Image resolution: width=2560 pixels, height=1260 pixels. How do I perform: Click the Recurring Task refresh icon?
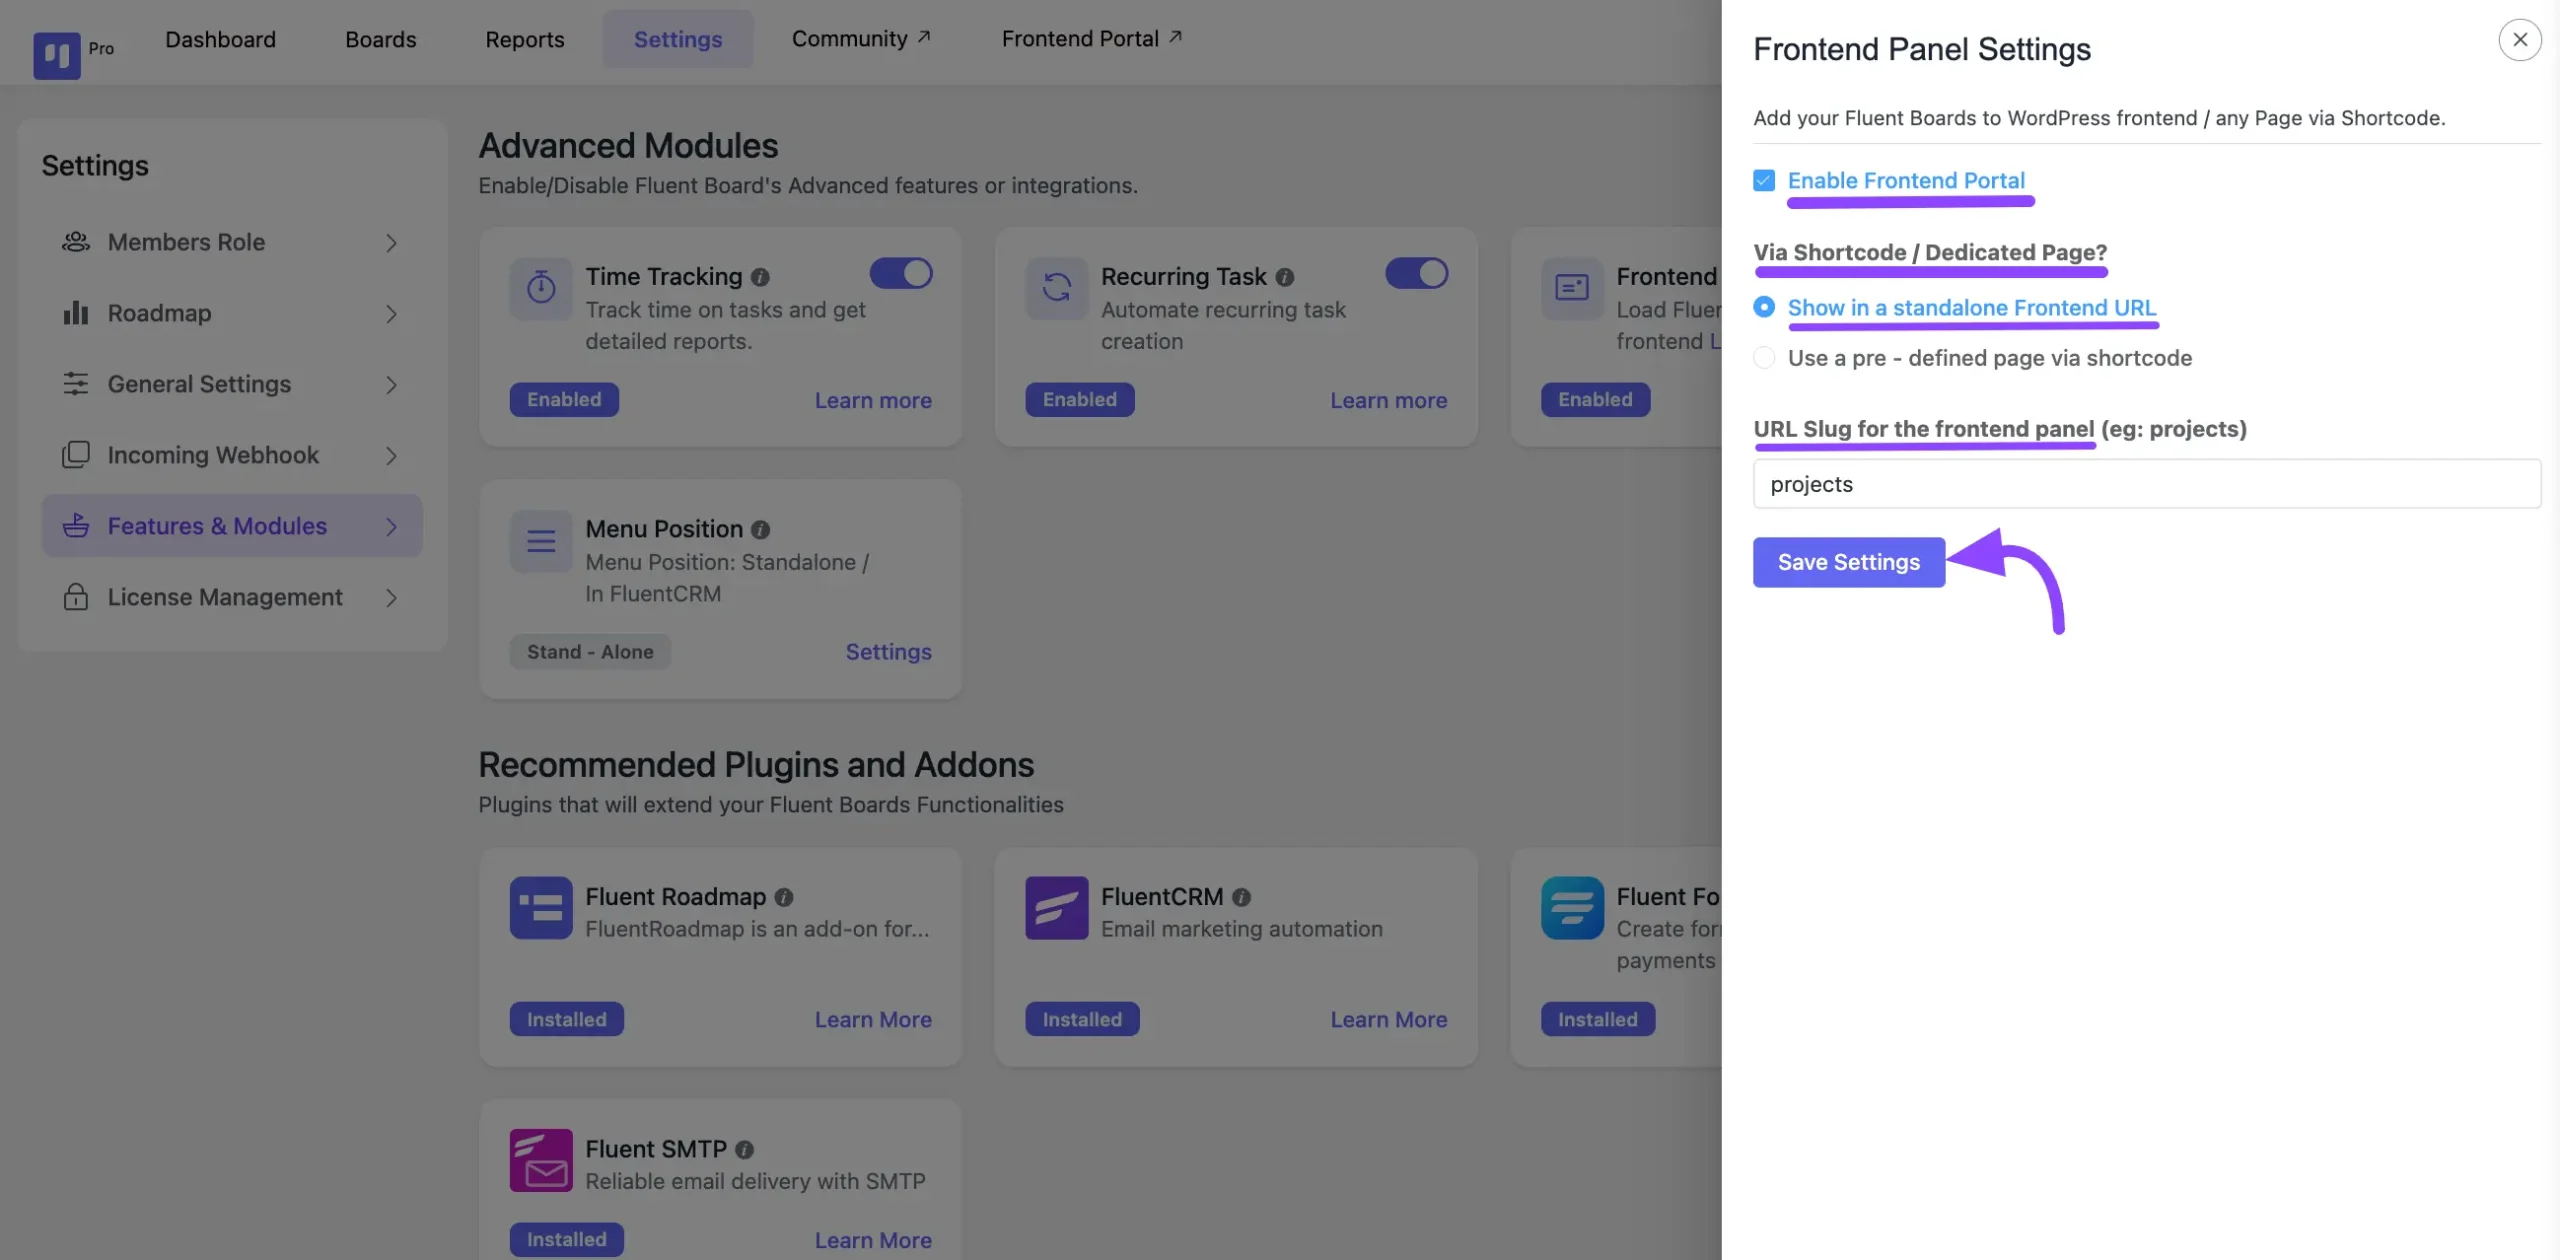click(1056, 288)
